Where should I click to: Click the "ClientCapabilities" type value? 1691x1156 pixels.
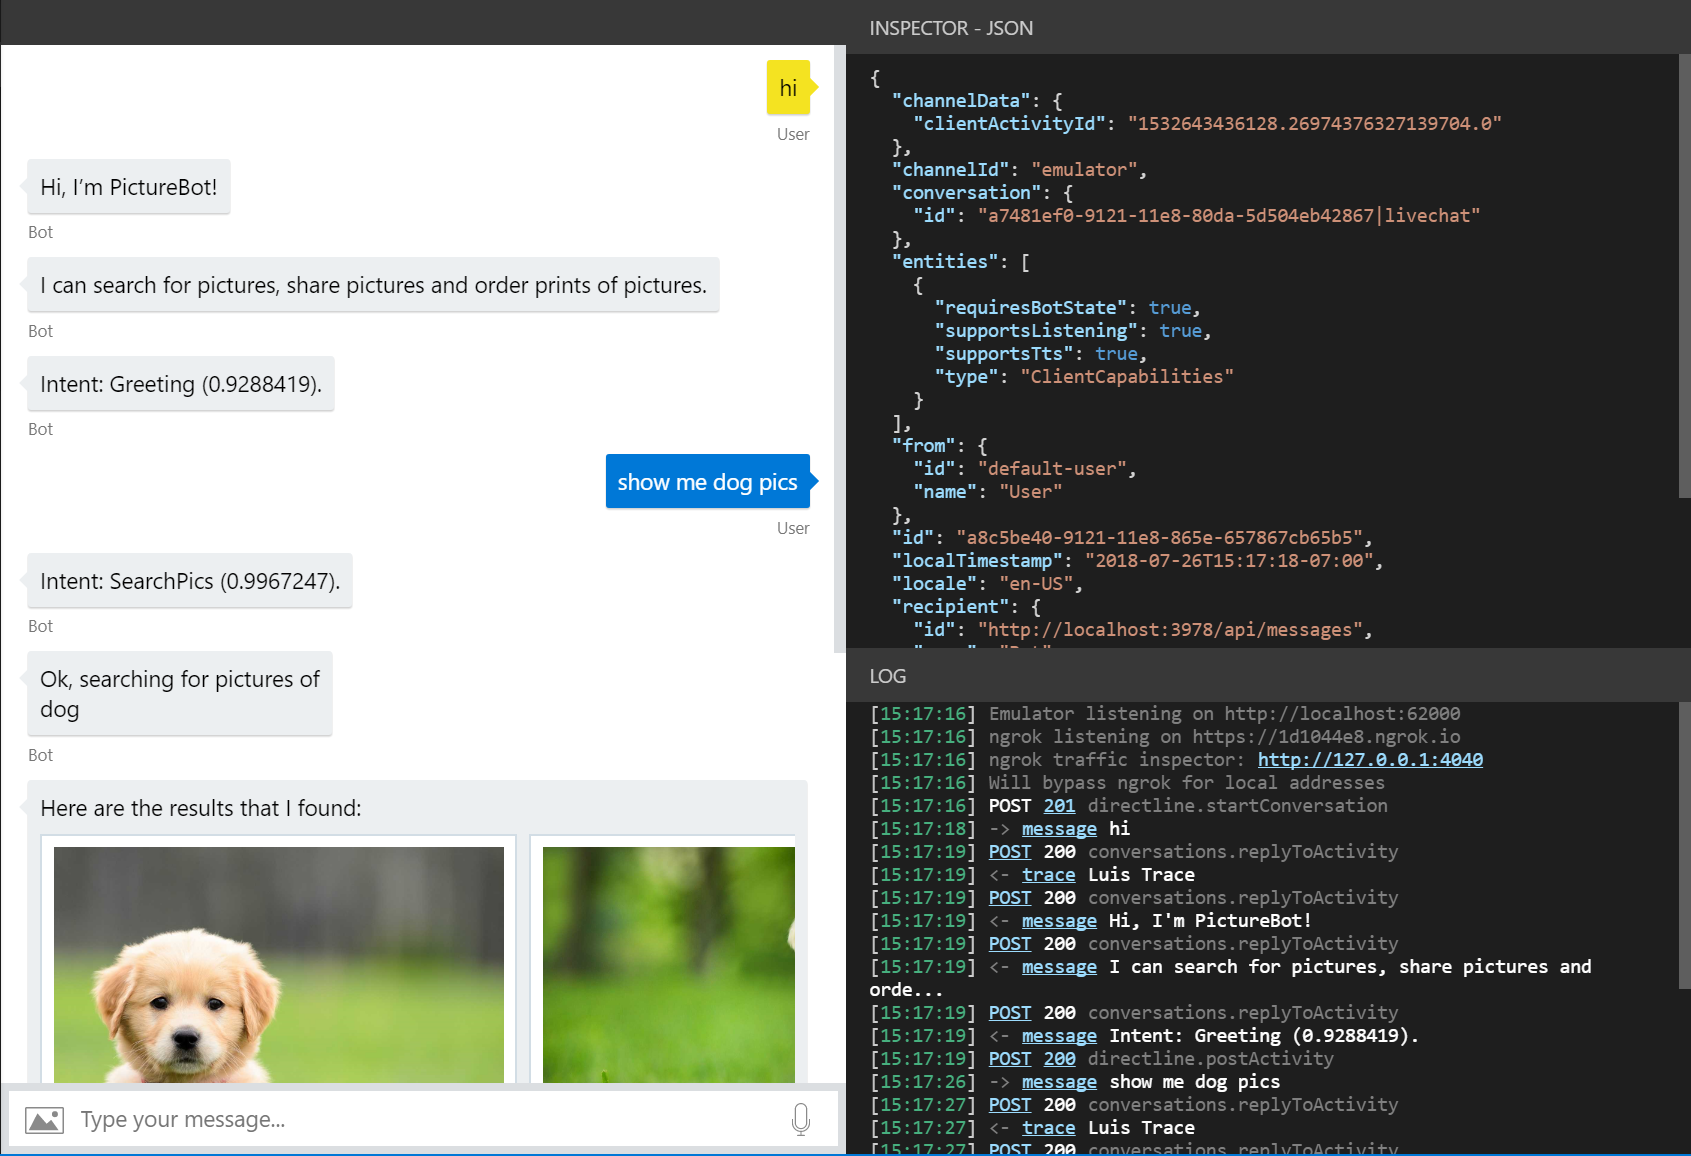[x=1127, y=377]
